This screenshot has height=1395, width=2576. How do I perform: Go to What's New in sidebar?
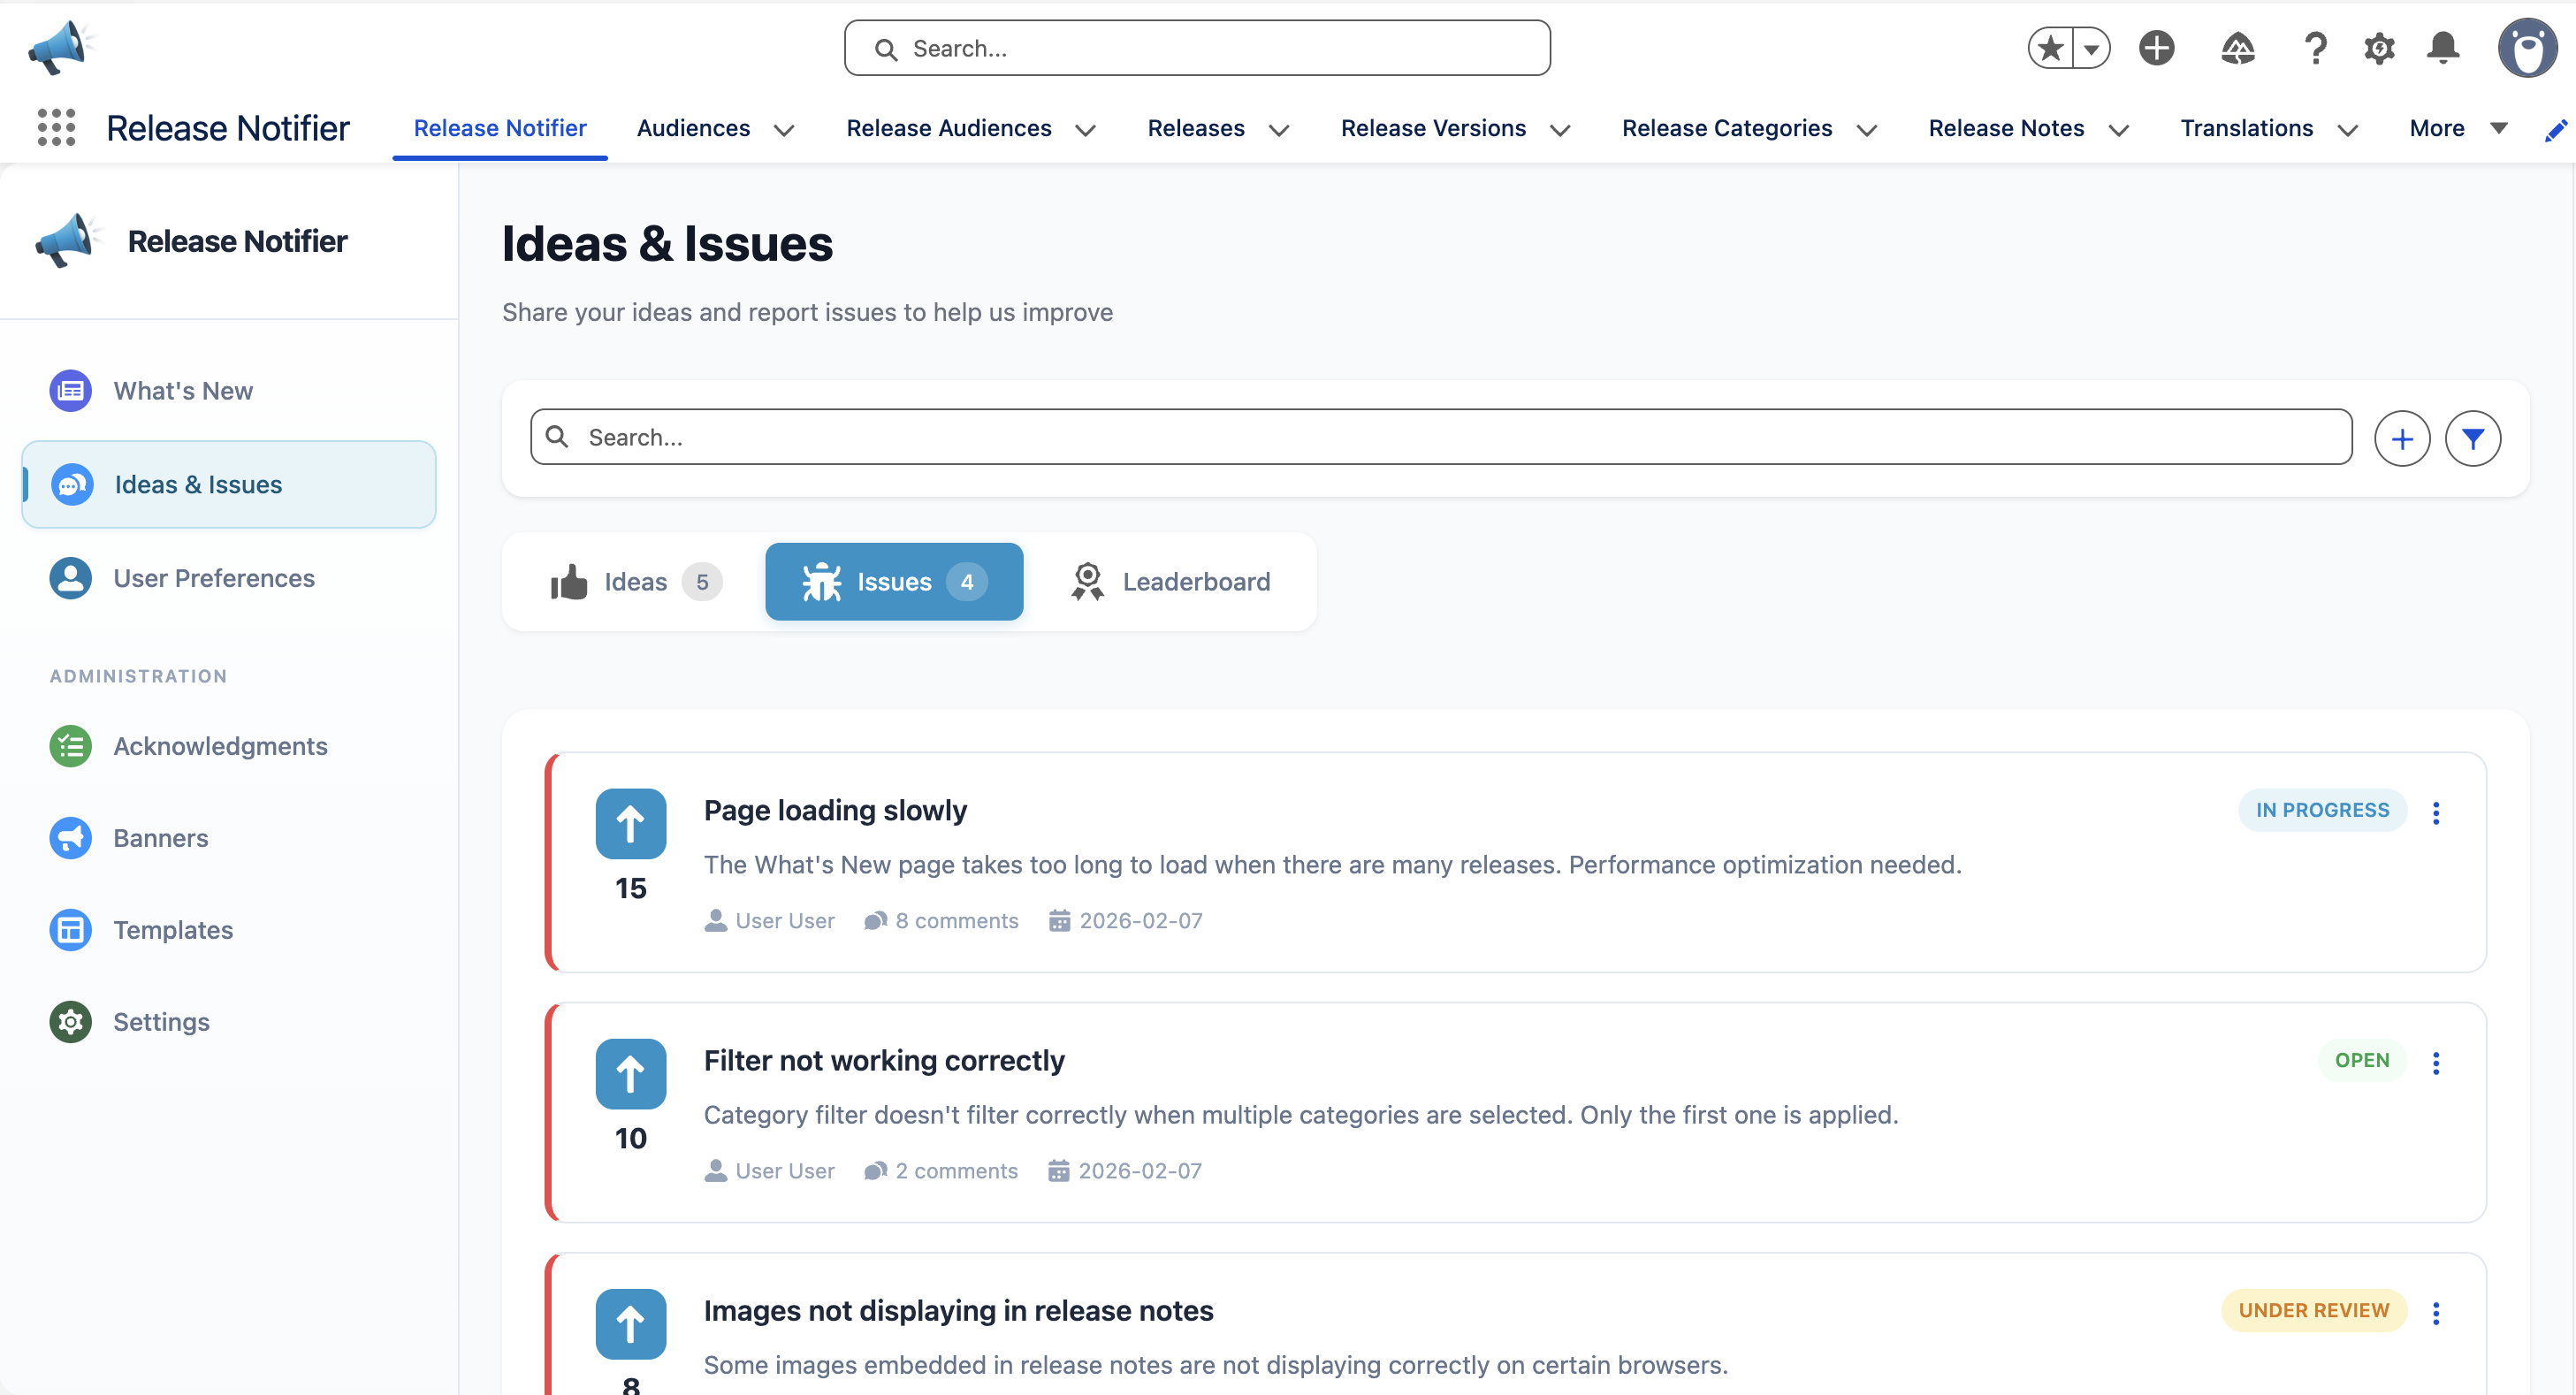pyautogui.click(x=229, y=391)
